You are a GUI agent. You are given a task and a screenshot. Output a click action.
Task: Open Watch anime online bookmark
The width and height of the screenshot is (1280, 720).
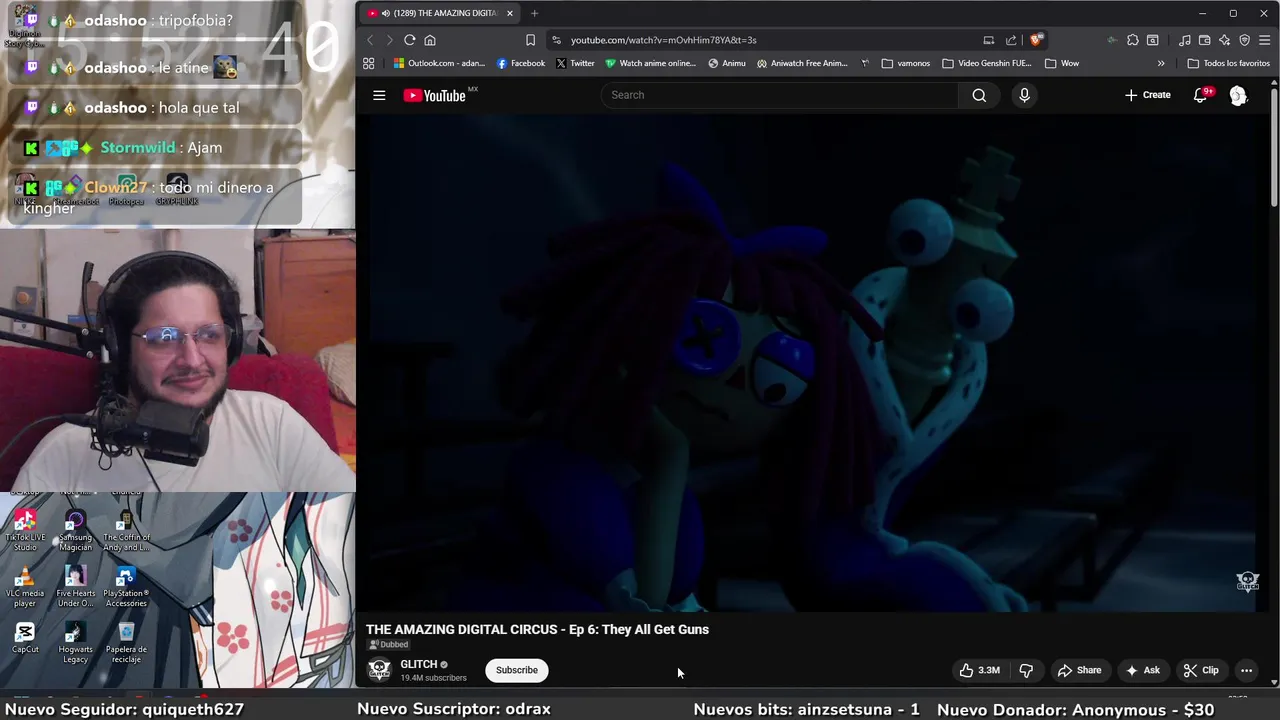pyautogui.click(x=650, y=63)
